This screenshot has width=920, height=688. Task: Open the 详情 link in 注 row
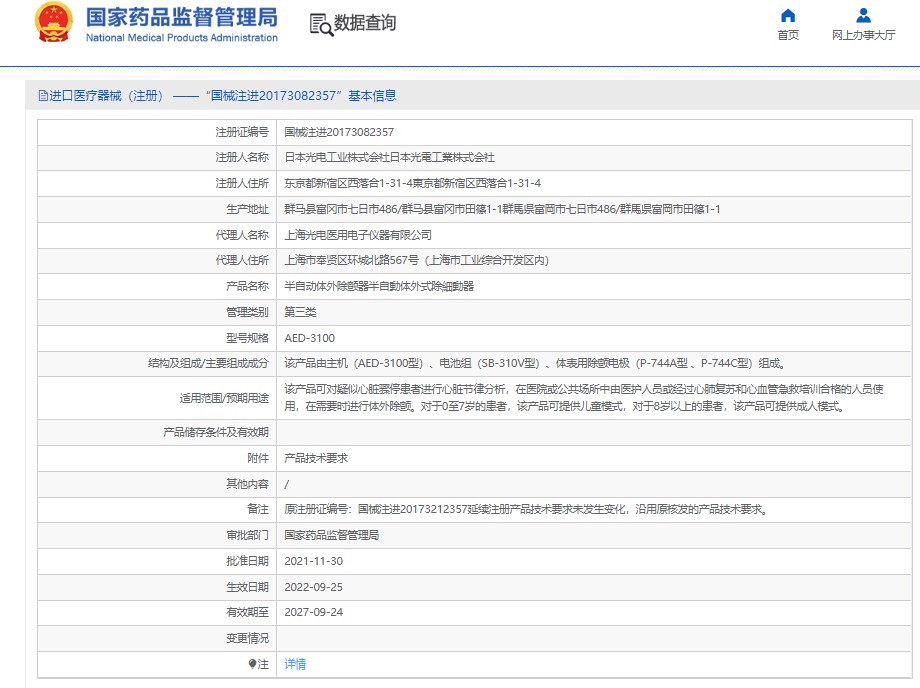click(295, 664)
